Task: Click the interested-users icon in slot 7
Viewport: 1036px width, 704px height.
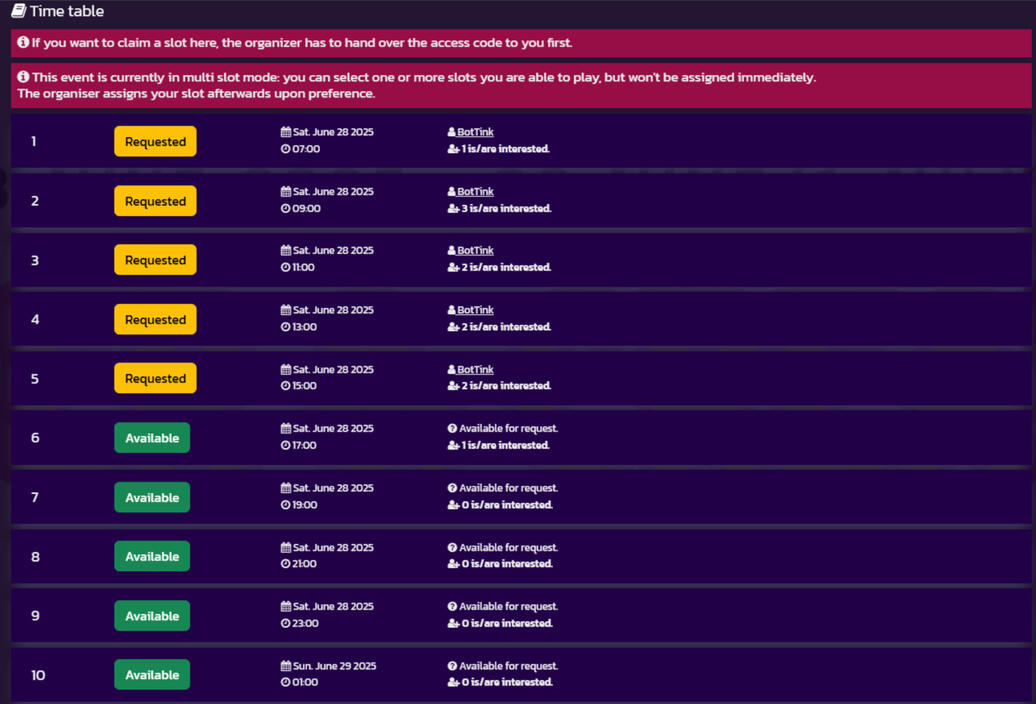Action: [453, 505]
